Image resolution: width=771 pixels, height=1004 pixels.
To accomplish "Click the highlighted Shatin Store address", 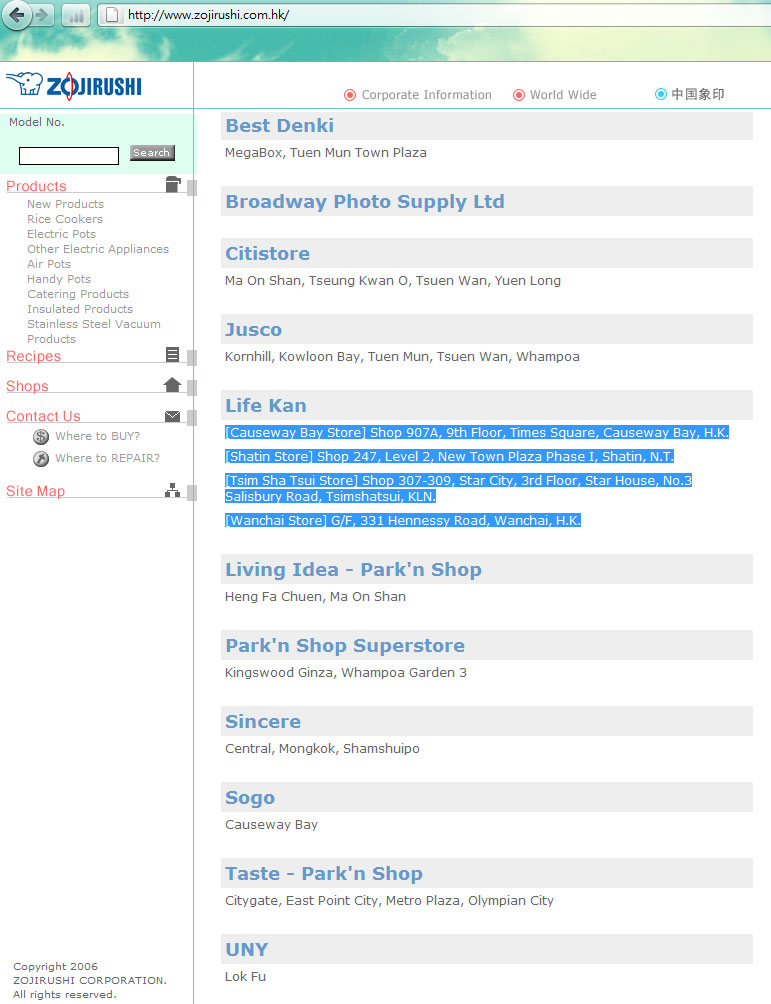I will (450, 457).
